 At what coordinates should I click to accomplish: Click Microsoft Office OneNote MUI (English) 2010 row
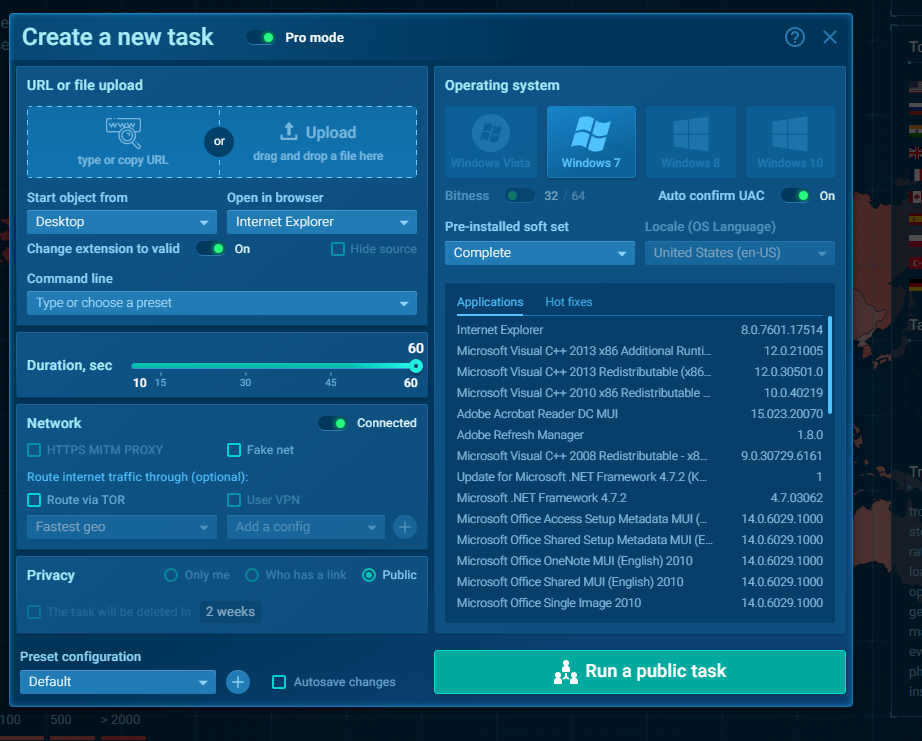coord(640,561)
